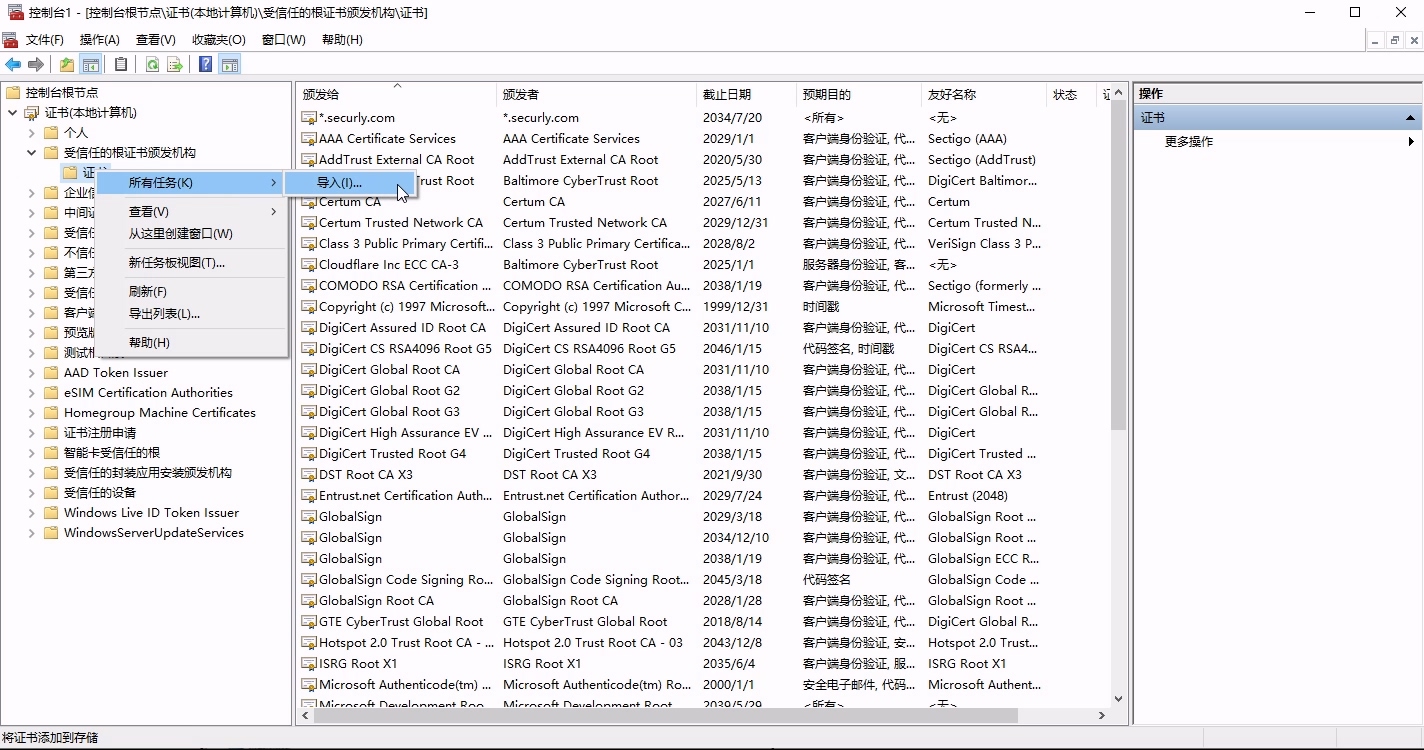Screen dimensions: 1424x750
Task: Click certificate icon of Cloudflare Inc ECC CA-3
Action: [x=309, y=265]
